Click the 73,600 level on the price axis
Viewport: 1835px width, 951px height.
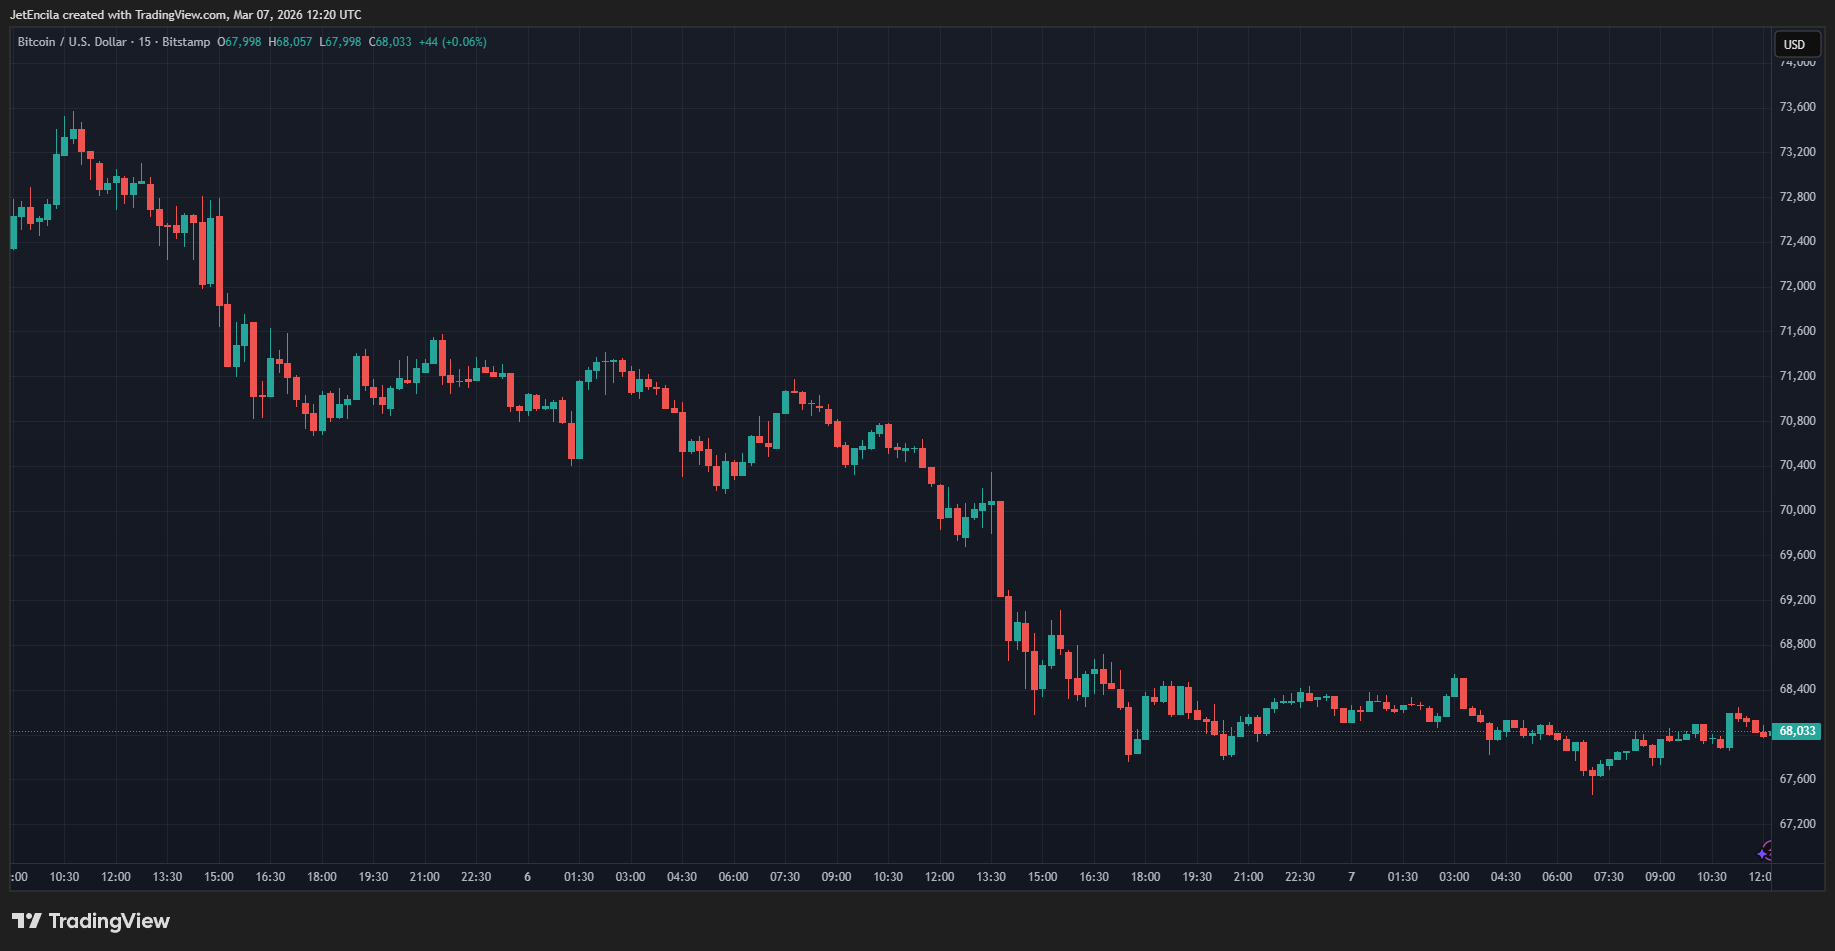[1797, 107]
